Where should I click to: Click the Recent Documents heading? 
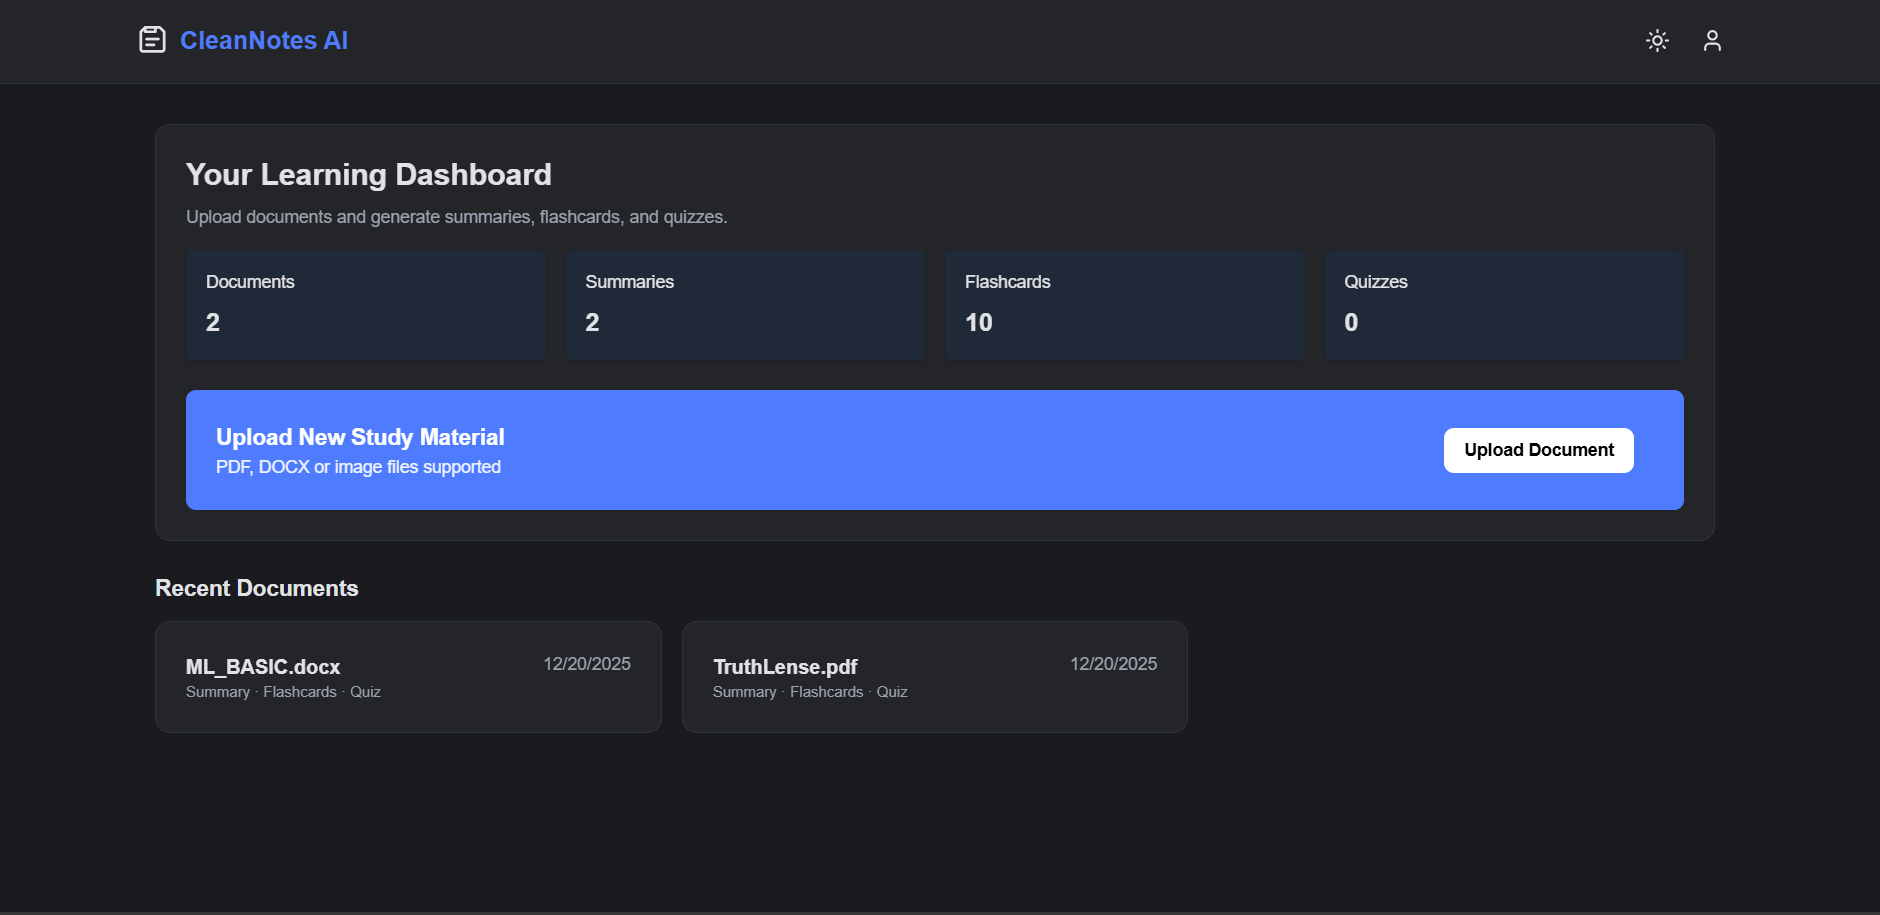coord(256,588)
